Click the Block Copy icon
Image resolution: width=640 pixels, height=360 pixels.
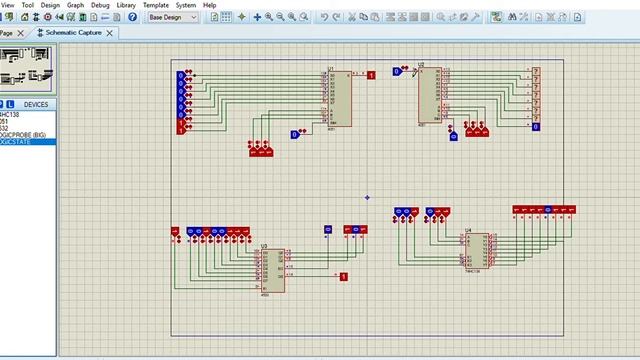pyautogui.click(x=391, y=17)
